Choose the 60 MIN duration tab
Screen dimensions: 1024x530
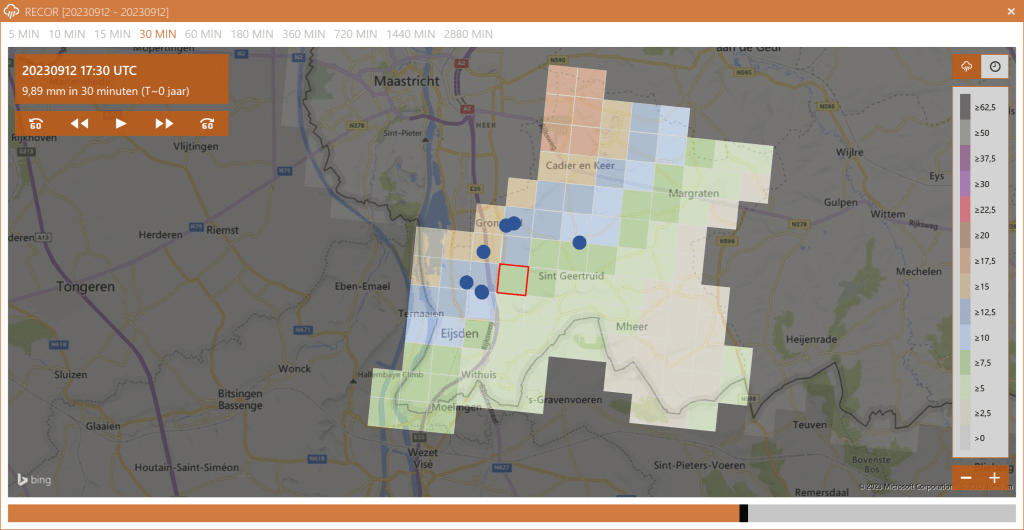(203, 33)
